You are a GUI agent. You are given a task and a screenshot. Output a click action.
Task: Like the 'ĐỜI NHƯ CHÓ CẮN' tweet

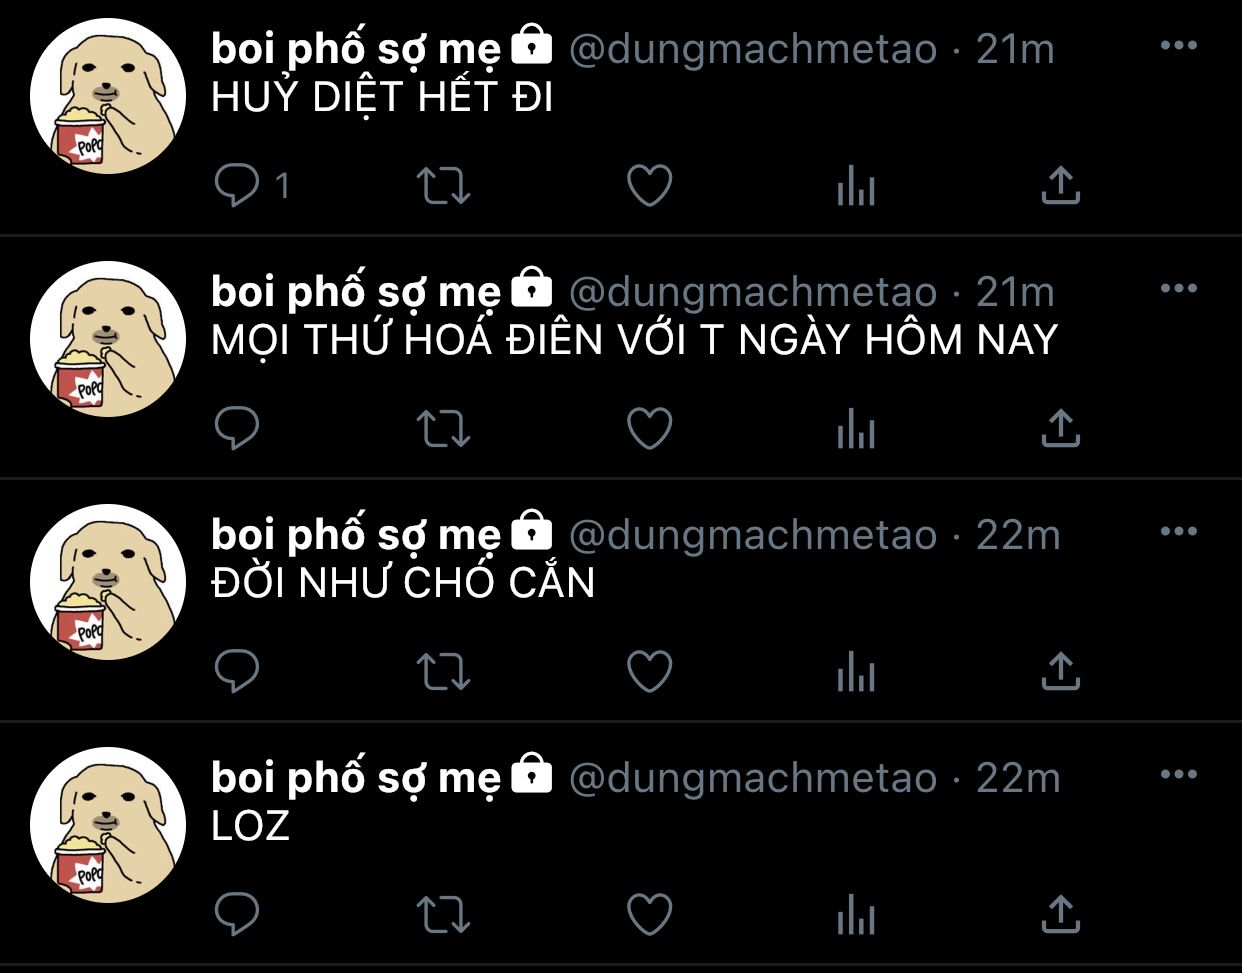650,672
